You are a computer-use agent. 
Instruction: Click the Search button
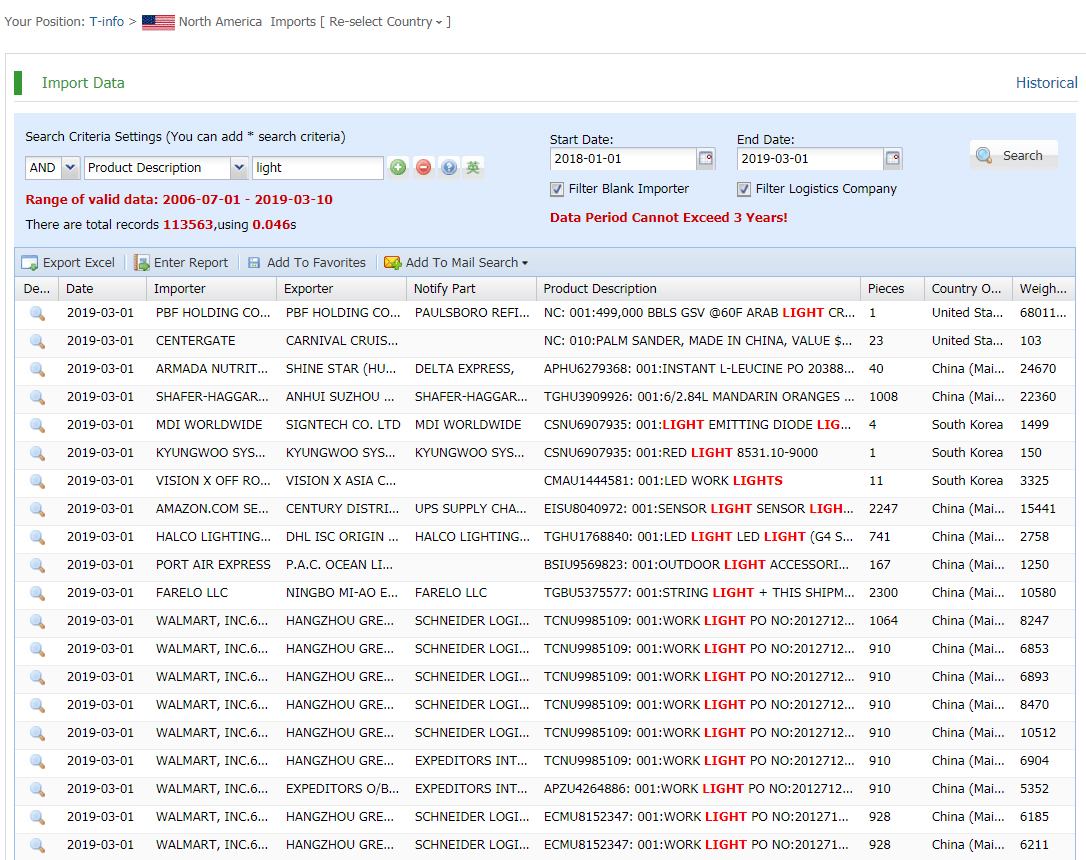pyautogui.click(x=1013, y=155)
